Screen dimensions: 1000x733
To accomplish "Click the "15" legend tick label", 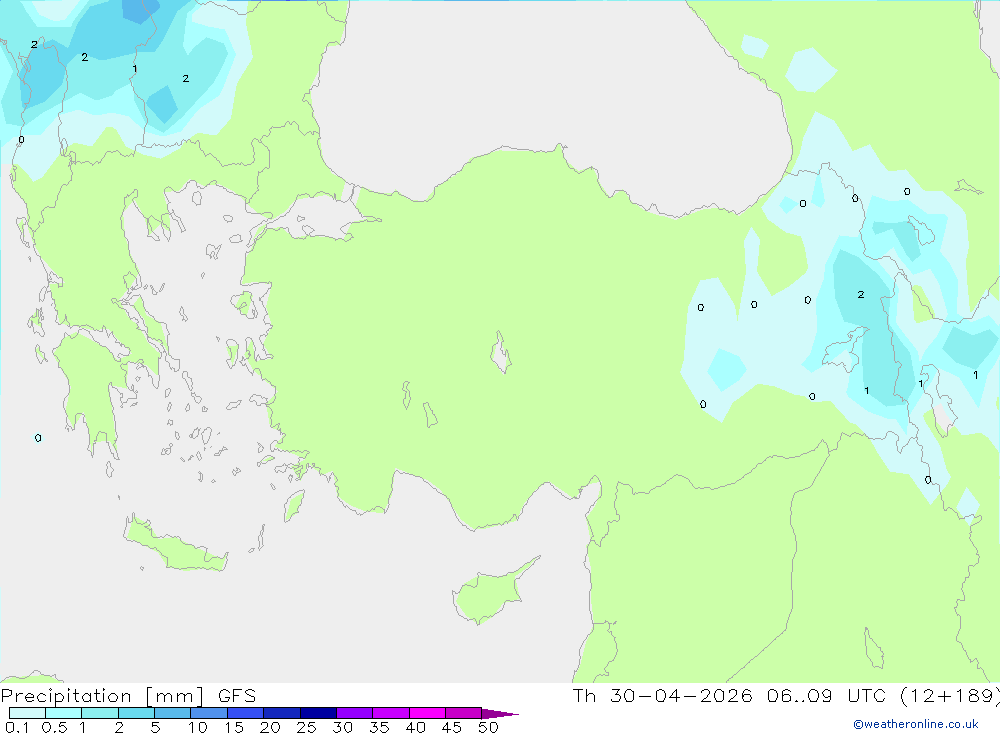I will [x=234, y=727].
